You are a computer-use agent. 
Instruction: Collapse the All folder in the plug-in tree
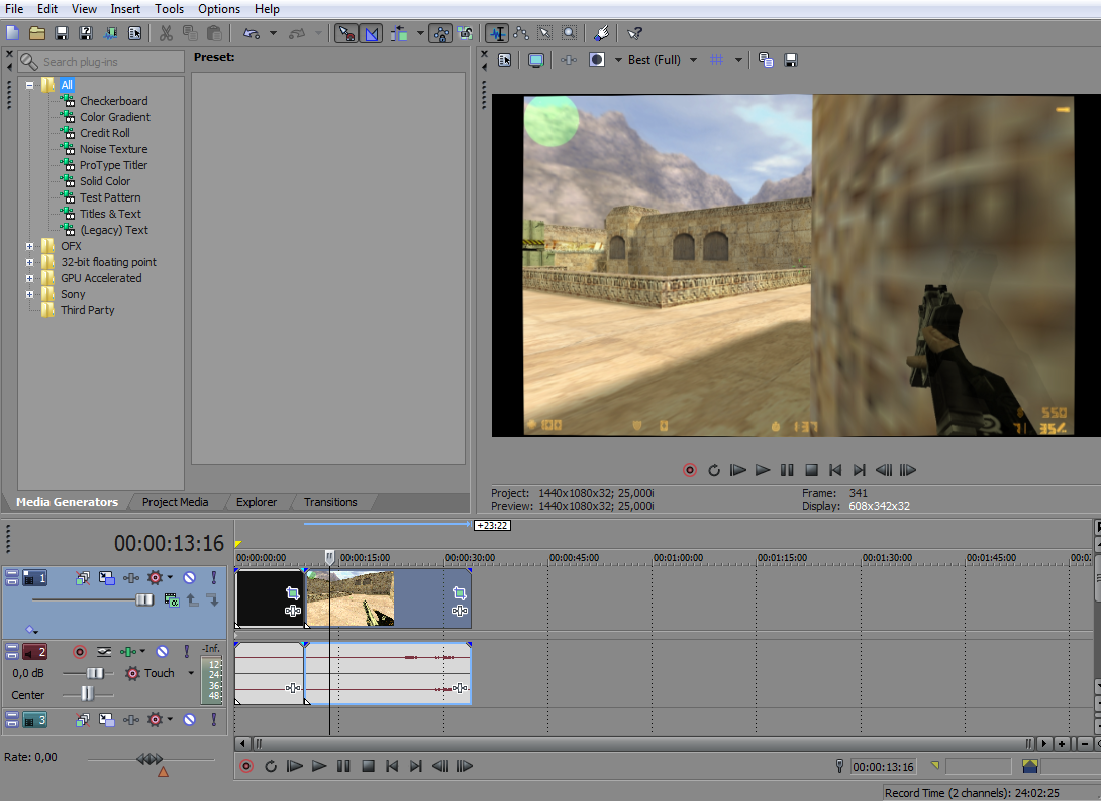(29, 86)
